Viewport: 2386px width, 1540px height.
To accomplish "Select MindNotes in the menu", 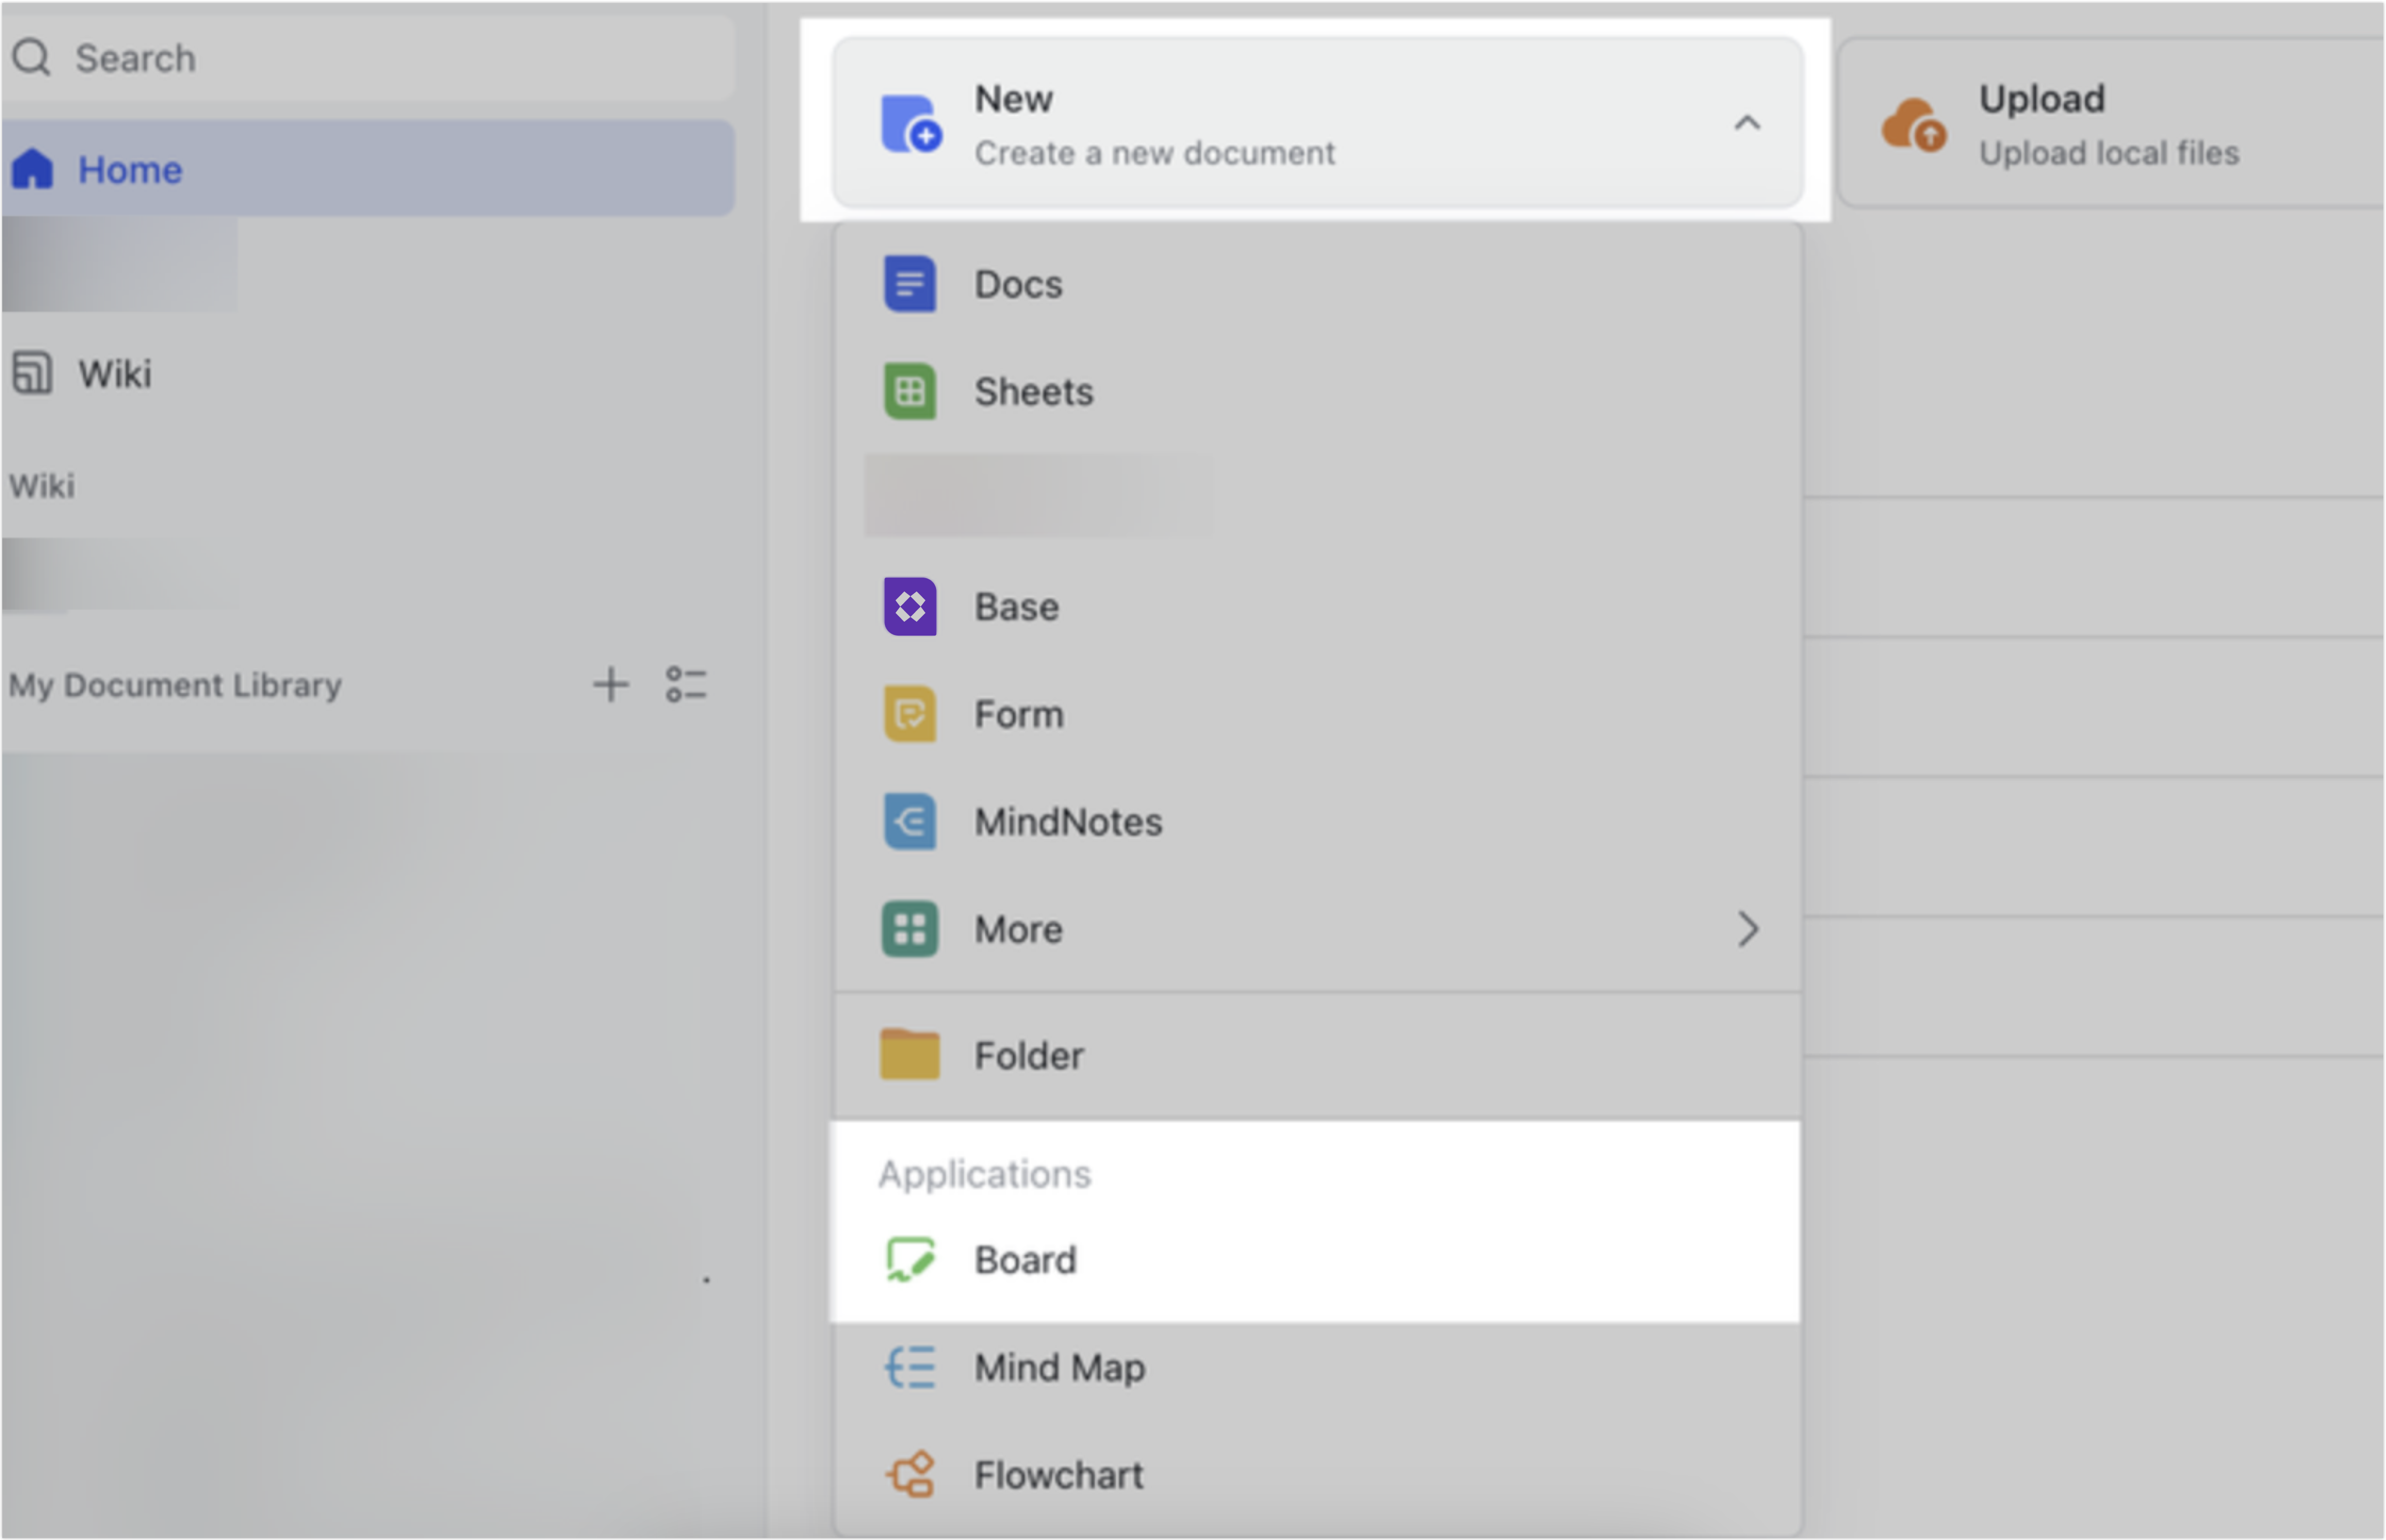I will (x=1317, y=822).
